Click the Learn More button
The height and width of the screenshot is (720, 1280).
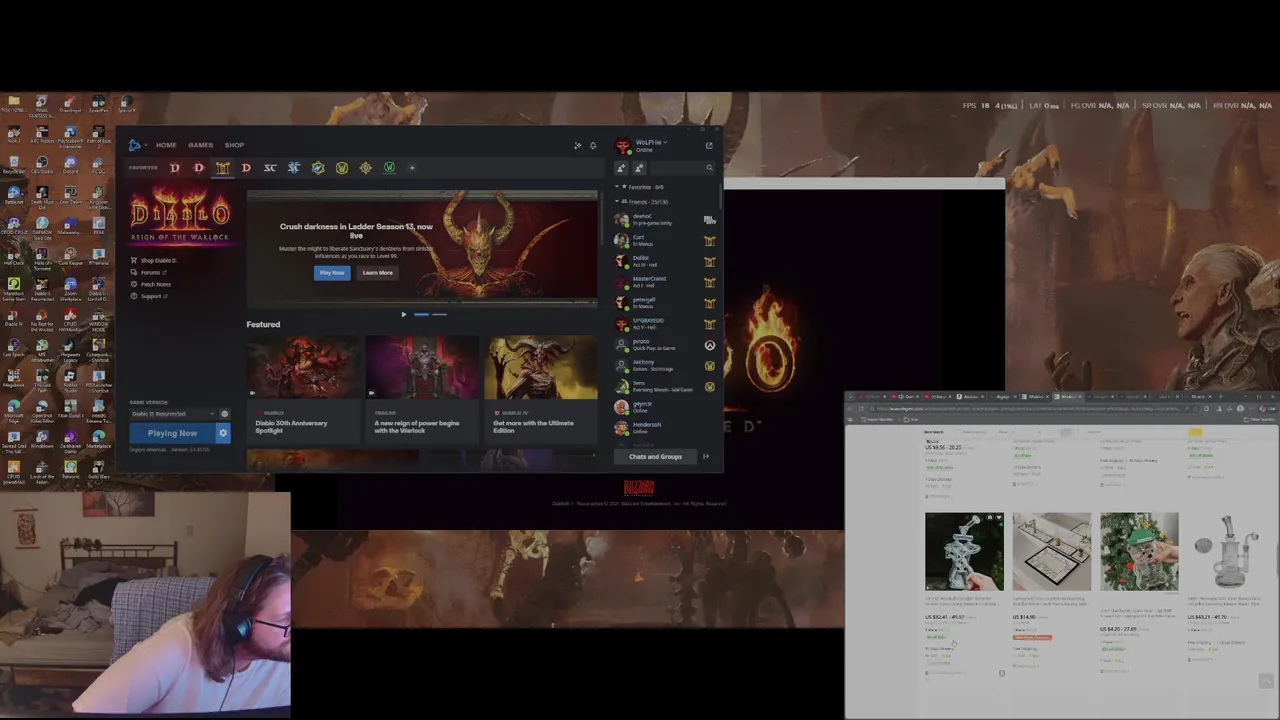(377, 273)
